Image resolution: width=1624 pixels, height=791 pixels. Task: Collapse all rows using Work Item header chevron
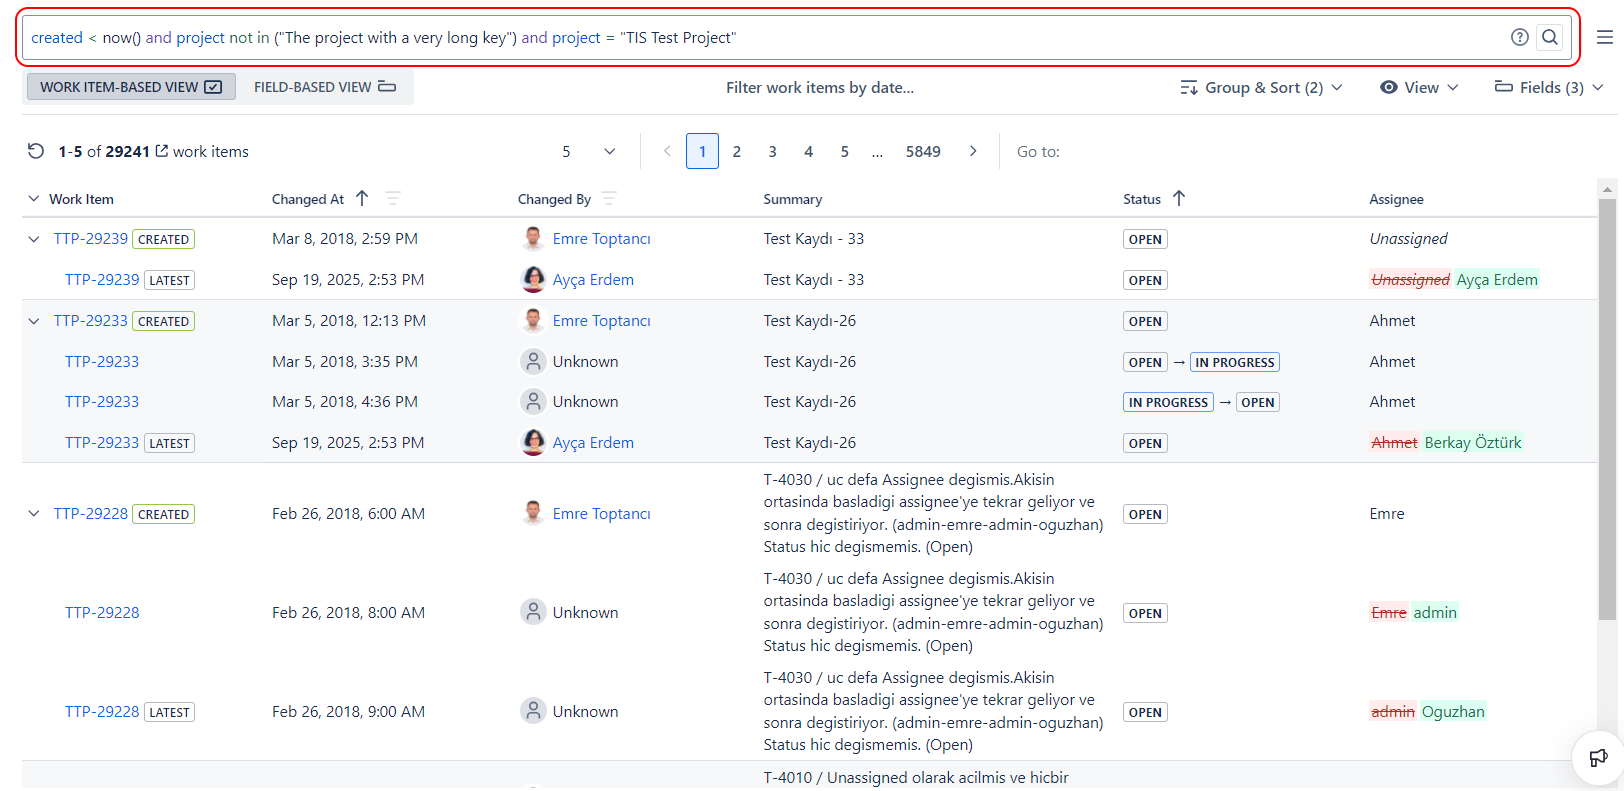tap(34, 199)
